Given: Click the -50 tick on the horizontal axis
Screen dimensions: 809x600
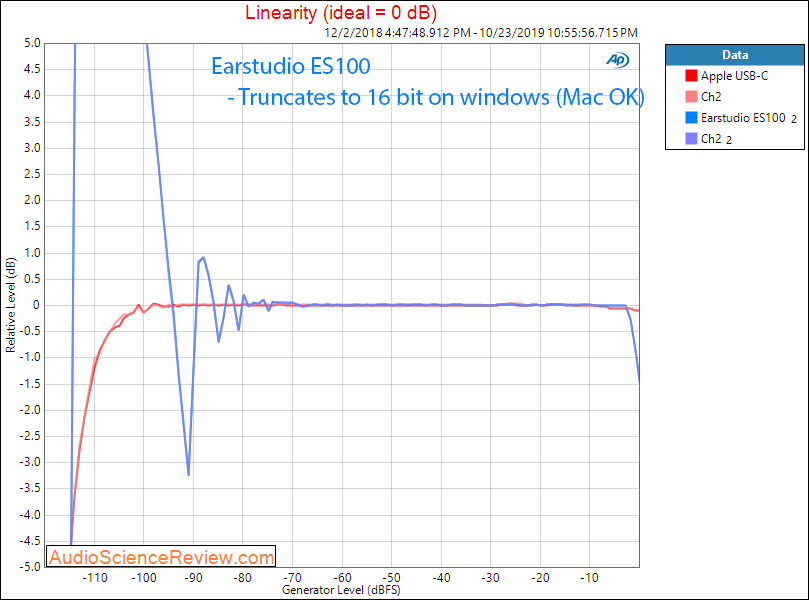Looking at the screenshot, I should [x=392, y=578].
